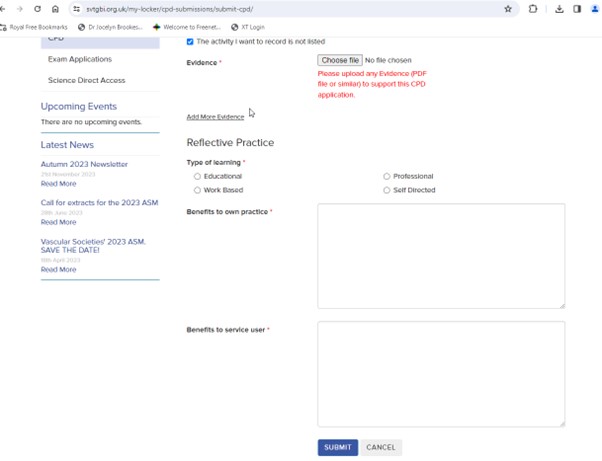Click the Add More Evidence link
Viewport: 602px width, 461px height.
(215, 117)
